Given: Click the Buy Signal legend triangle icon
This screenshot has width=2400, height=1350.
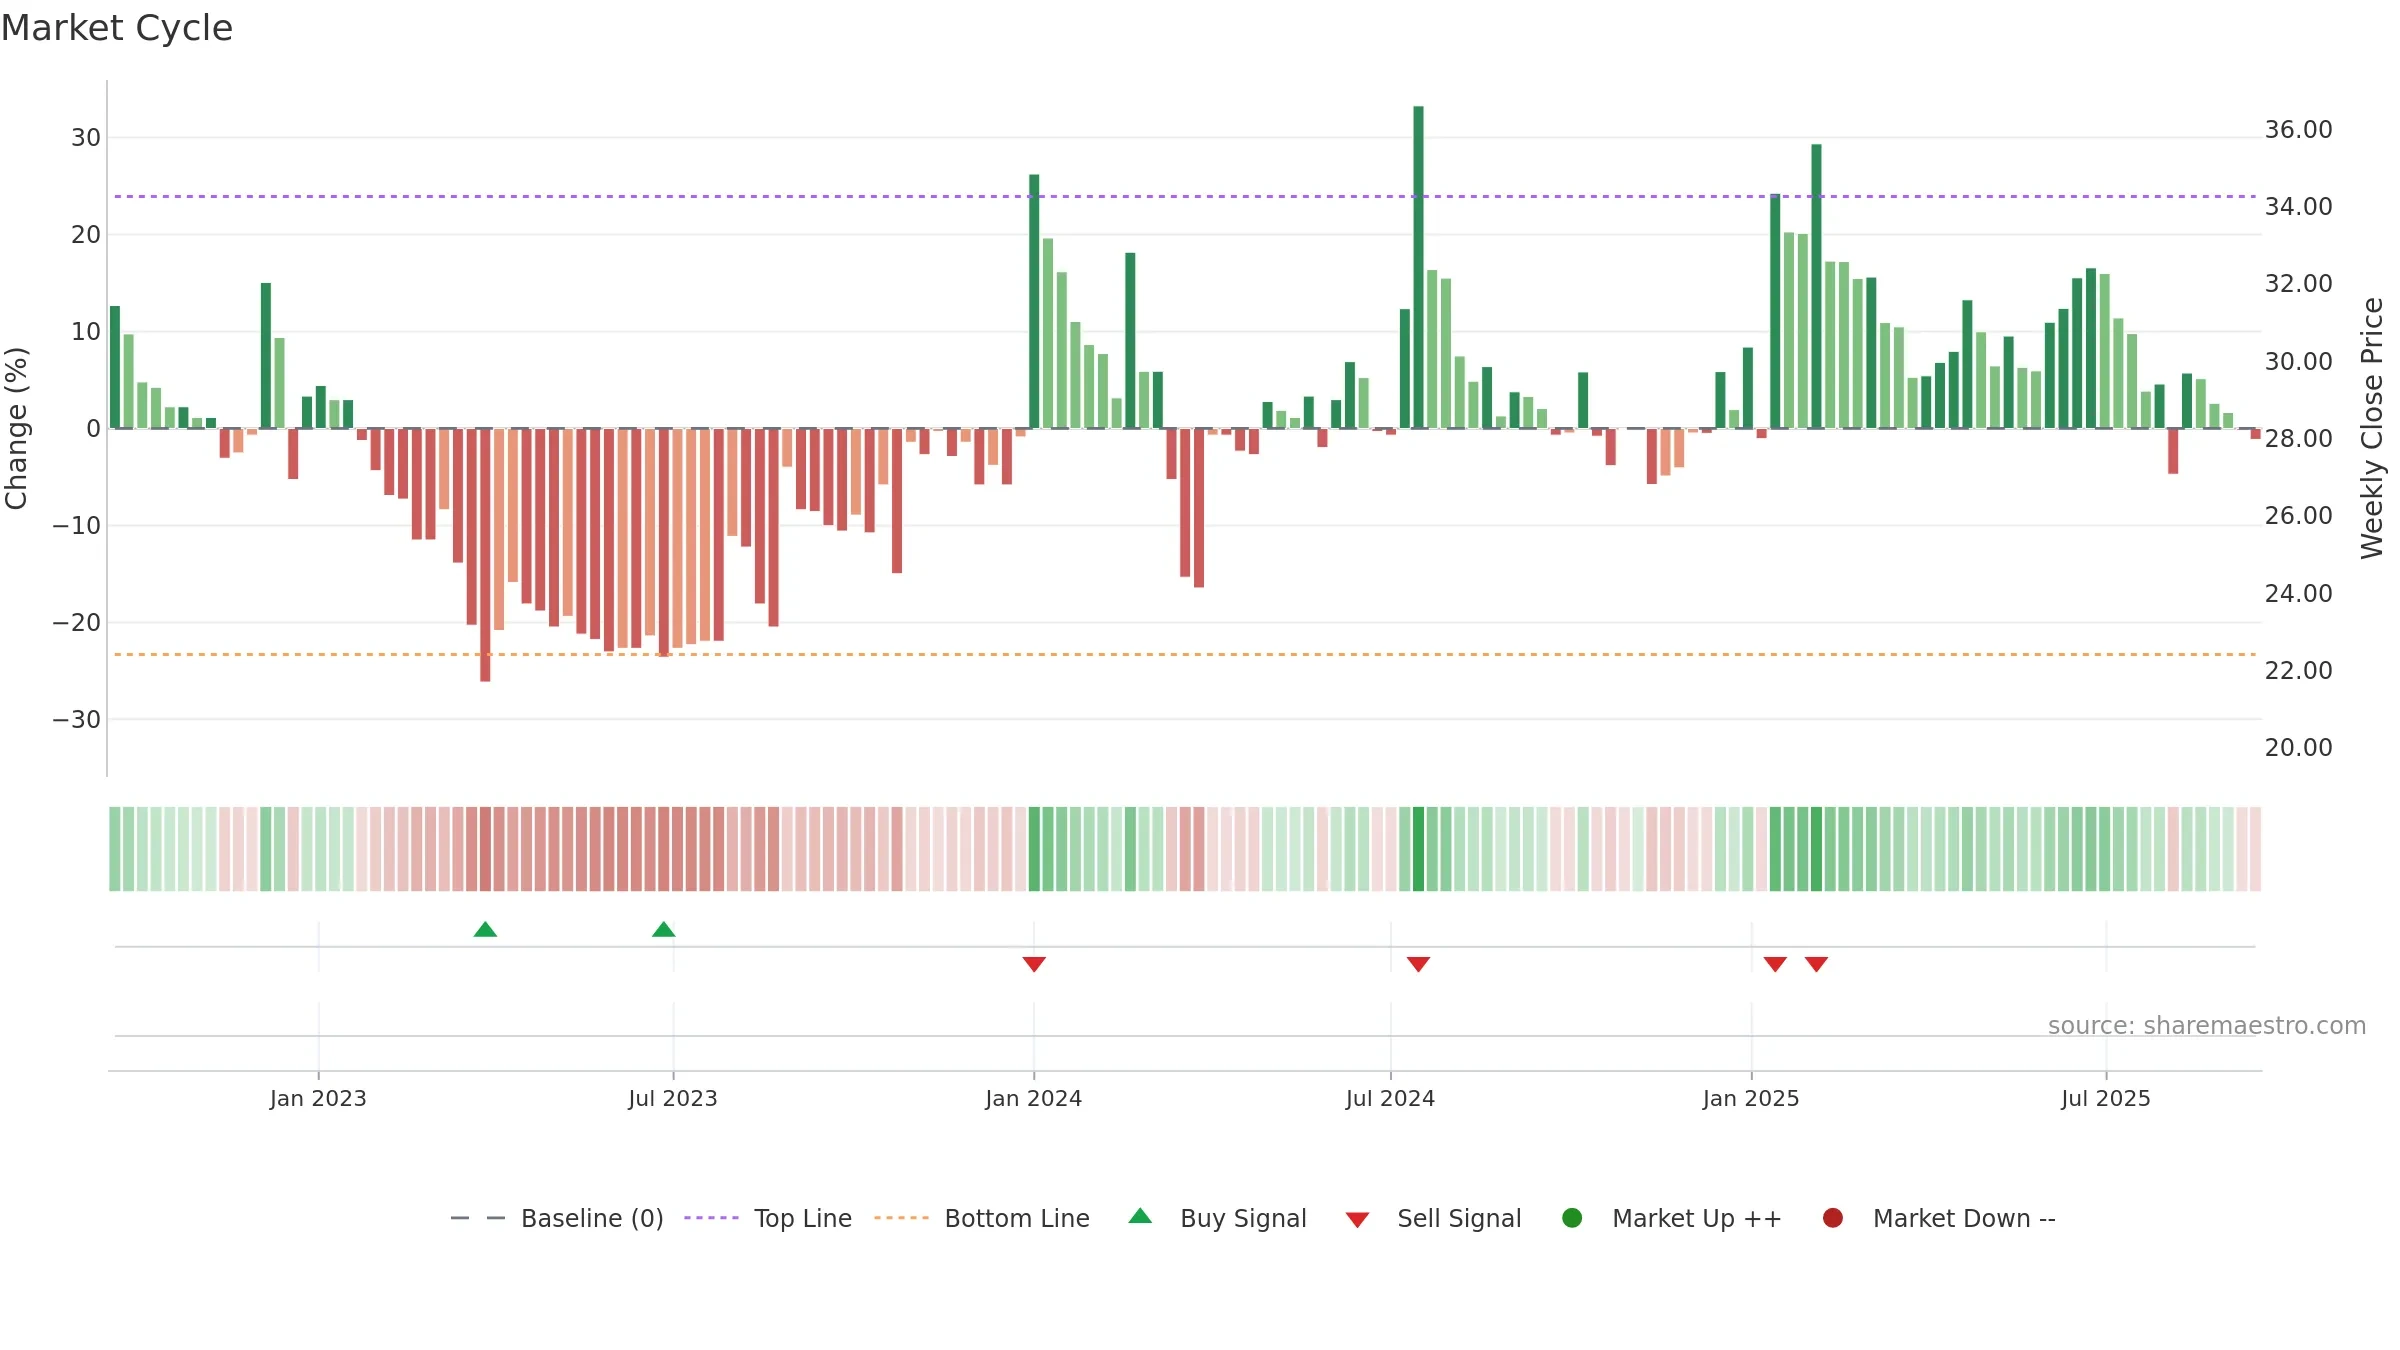Looking at the screenshot, I should (1140, 1216).
